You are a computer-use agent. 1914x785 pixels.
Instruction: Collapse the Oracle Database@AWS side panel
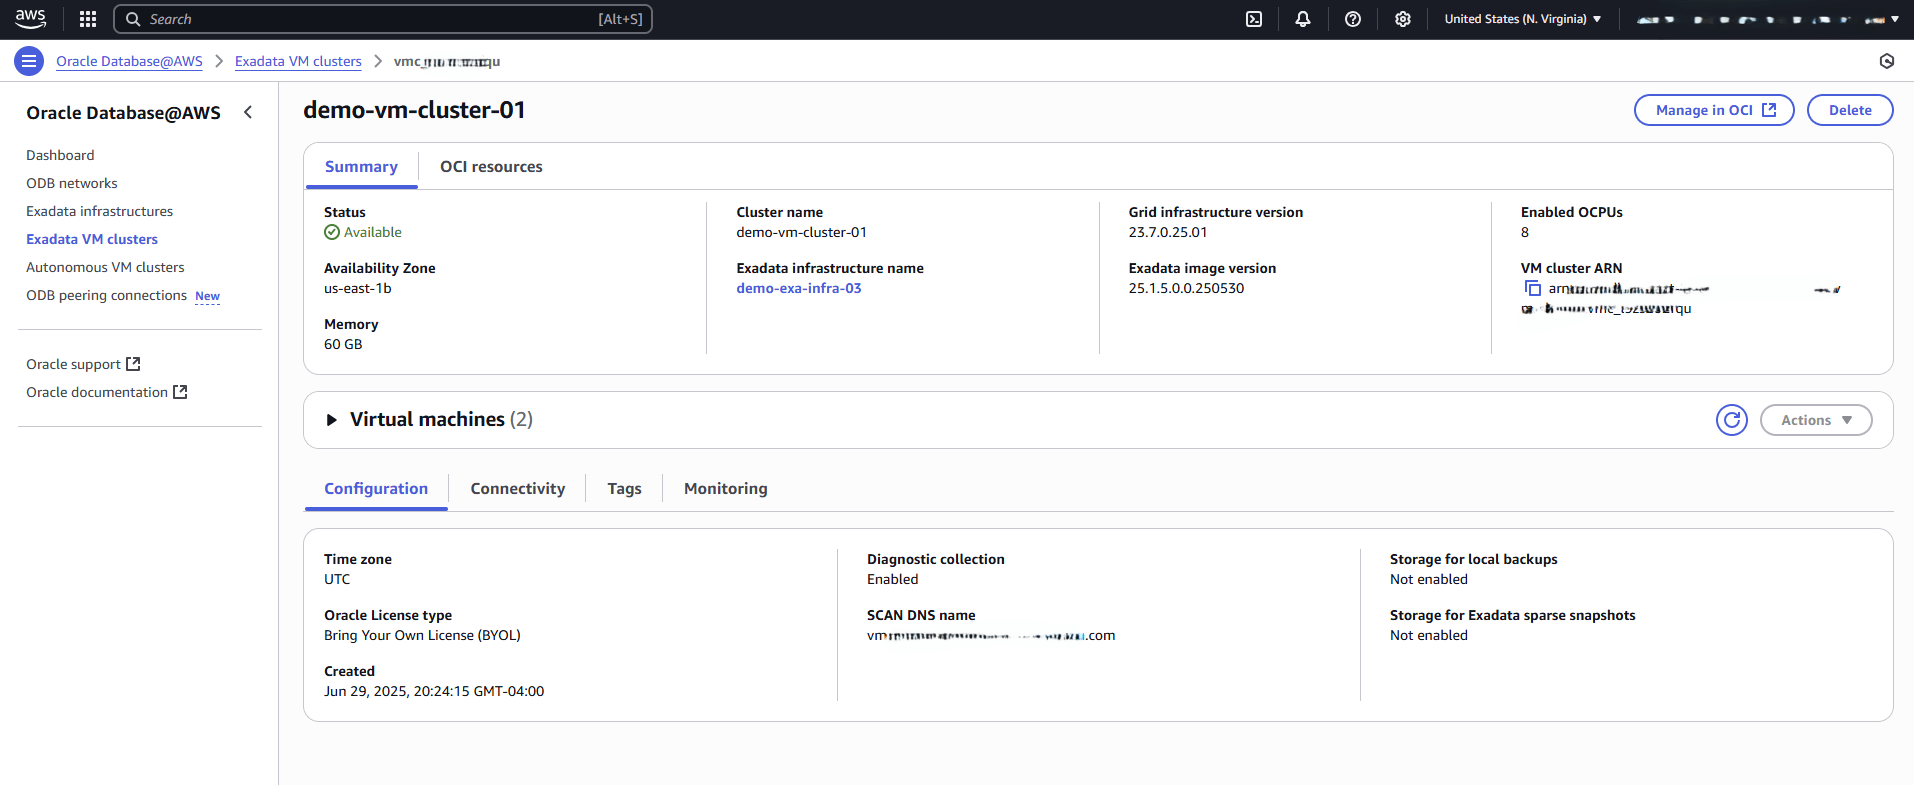pyautogui.click(x=248, y=112)
